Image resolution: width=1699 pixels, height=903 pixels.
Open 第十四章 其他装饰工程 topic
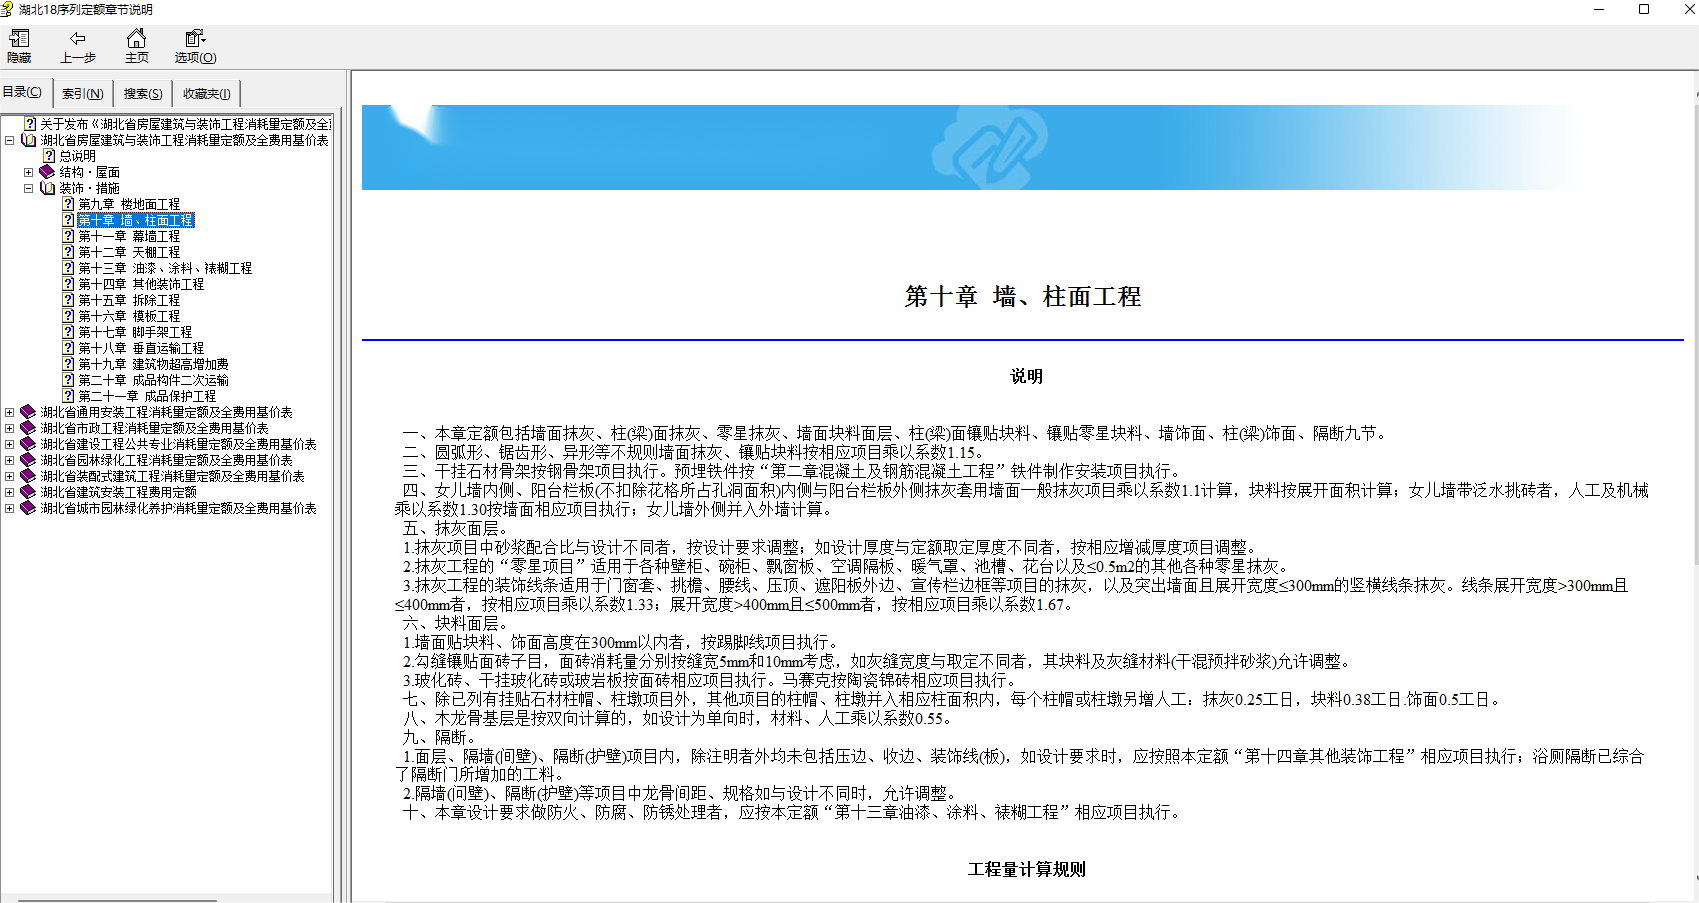click(x=141, y=284)
